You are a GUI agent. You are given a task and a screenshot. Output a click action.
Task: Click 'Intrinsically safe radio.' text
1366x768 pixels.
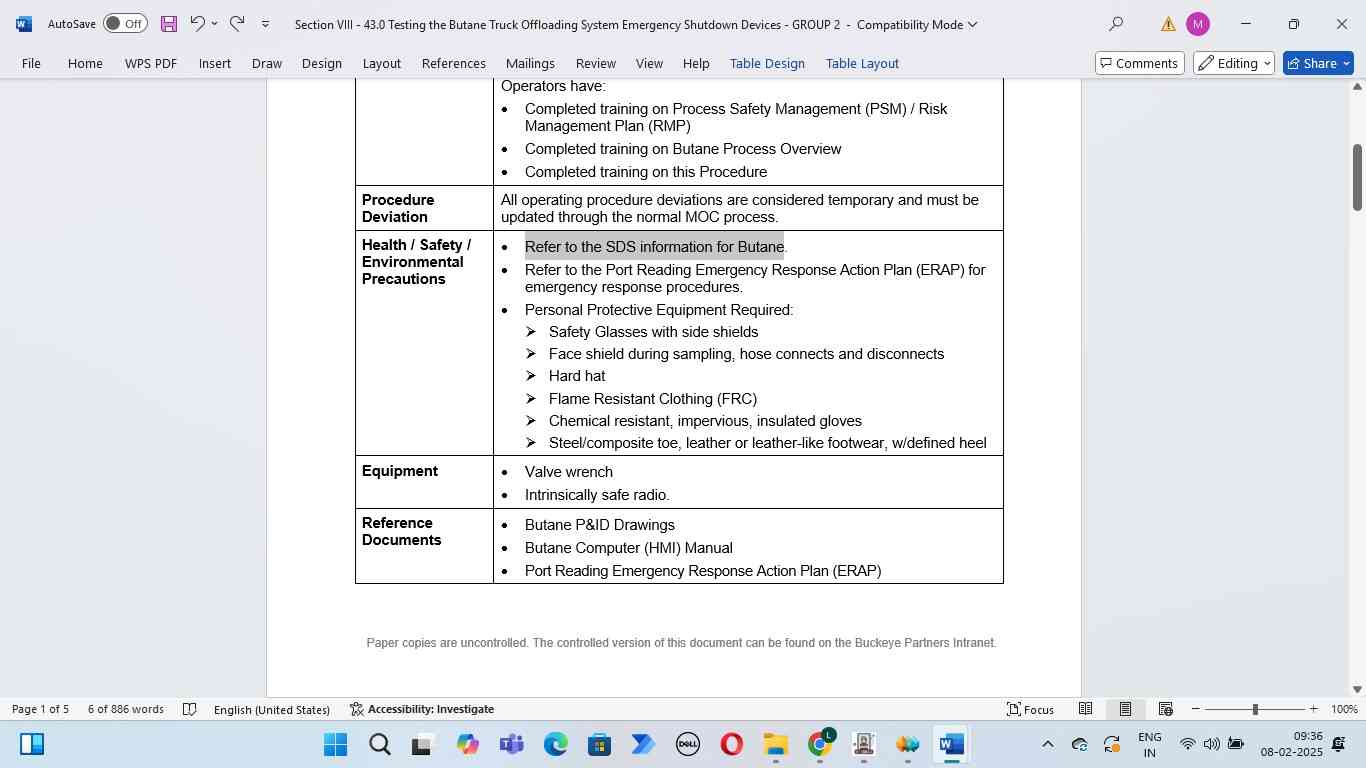click(x=597, y=495)
